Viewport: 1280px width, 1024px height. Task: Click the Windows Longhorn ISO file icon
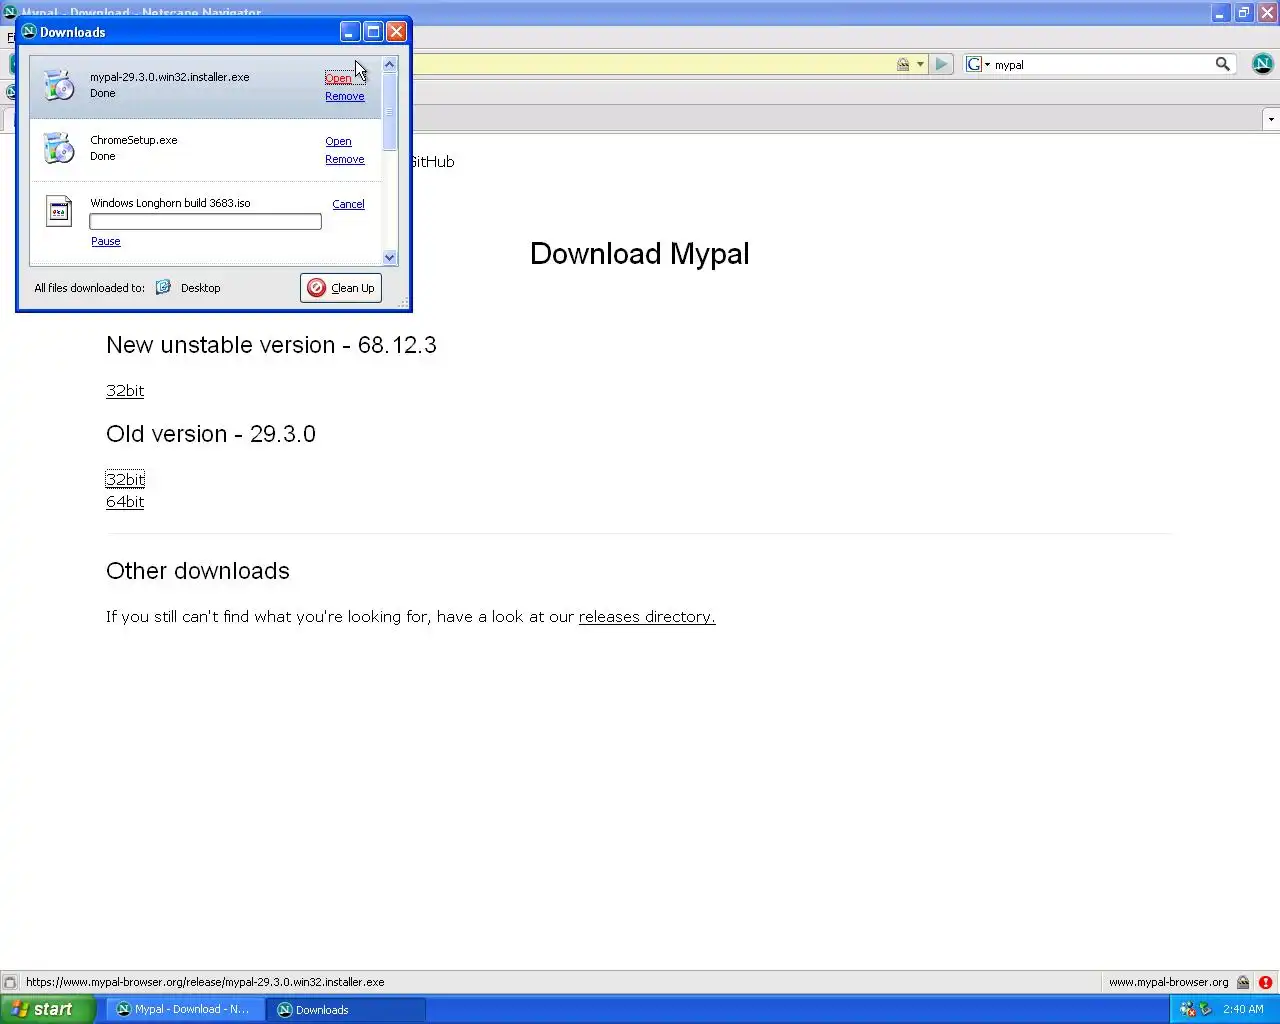pyautogui.click(x=59, y=211)
